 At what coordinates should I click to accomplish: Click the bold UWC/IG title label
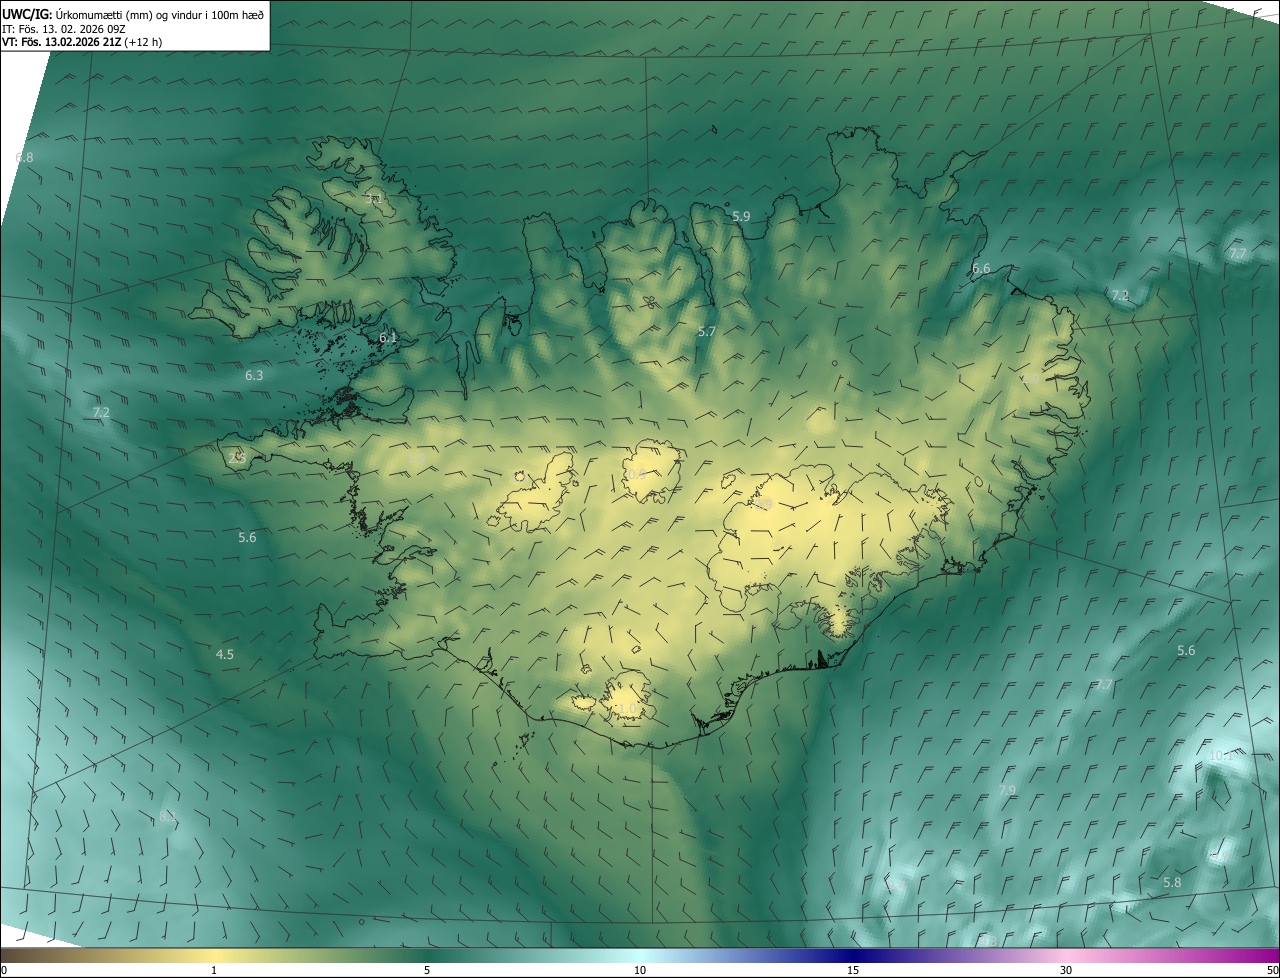[x=27, y=15]
